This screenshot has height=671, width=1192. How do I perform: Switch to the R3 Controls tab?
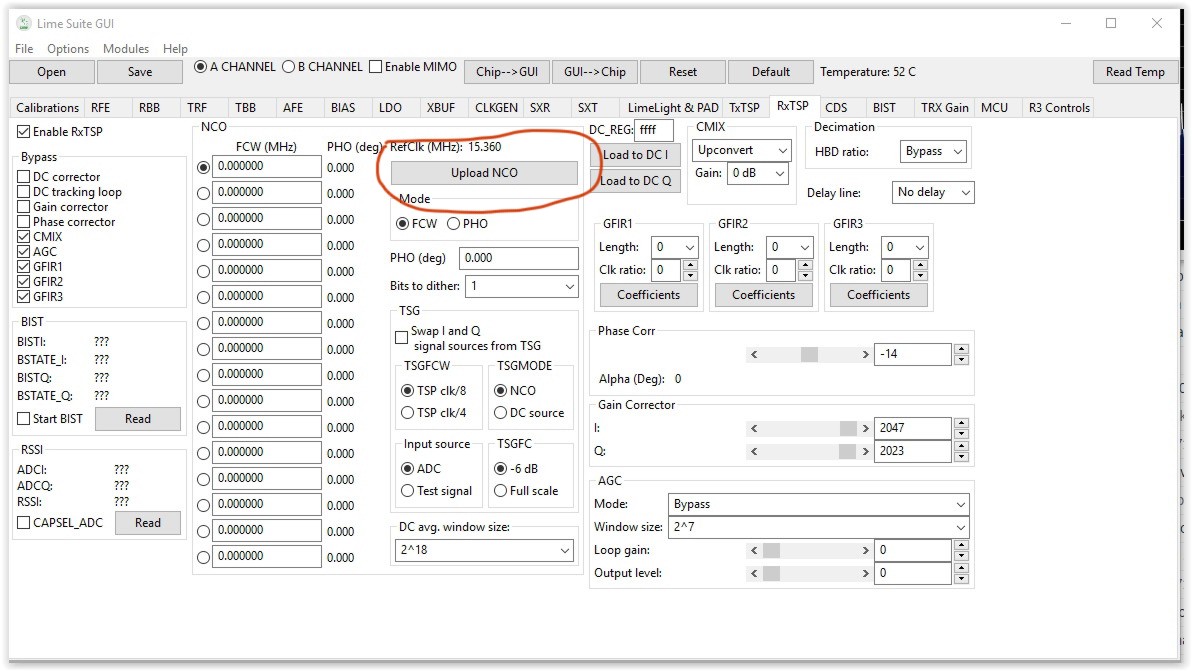(1059, 108)
